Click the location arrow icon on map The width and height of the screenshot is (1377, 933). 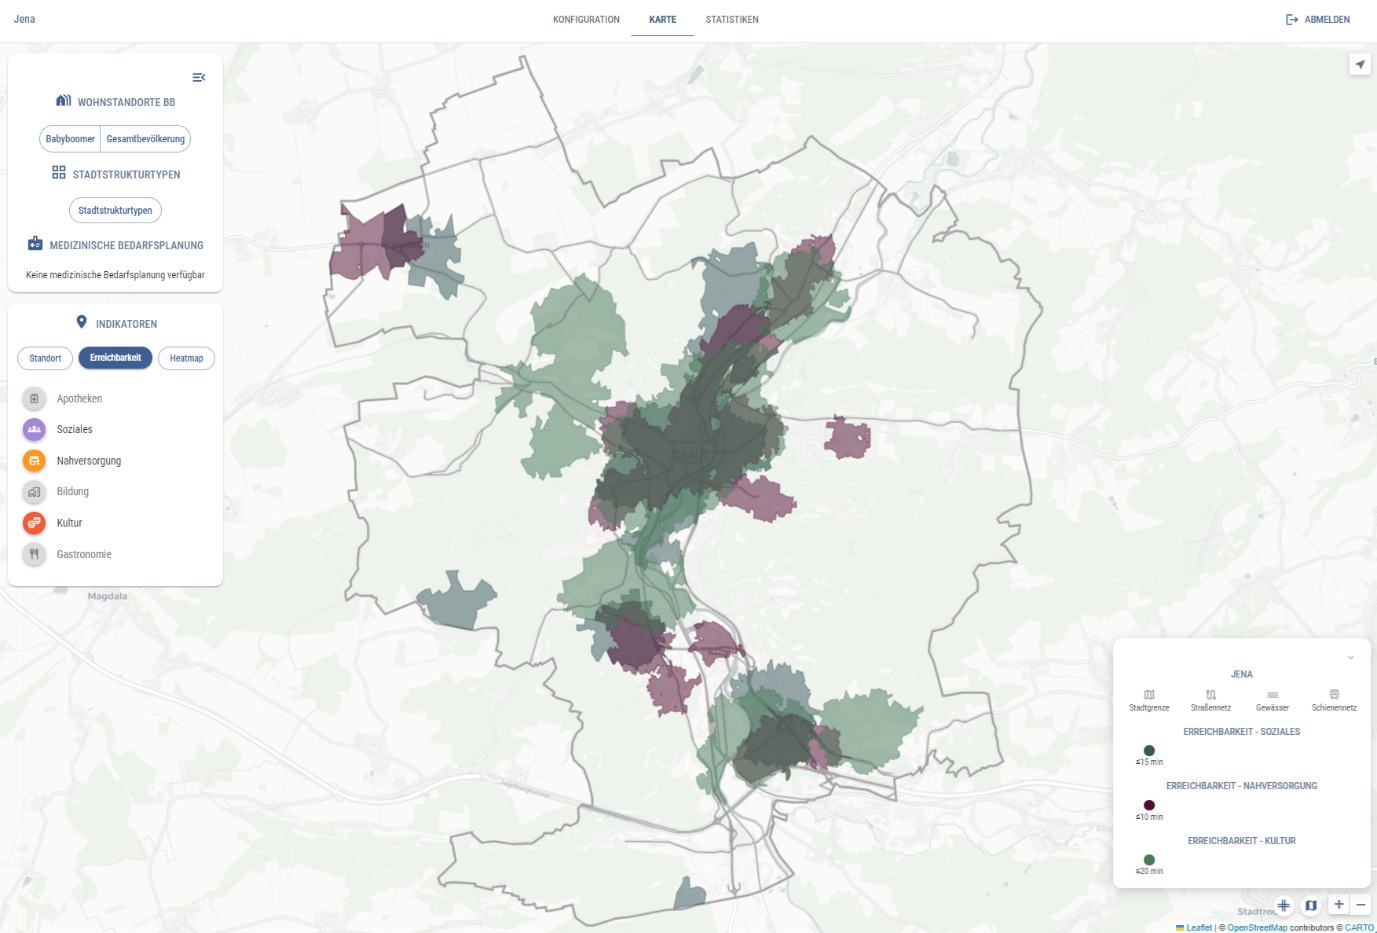coord(1359,65)
